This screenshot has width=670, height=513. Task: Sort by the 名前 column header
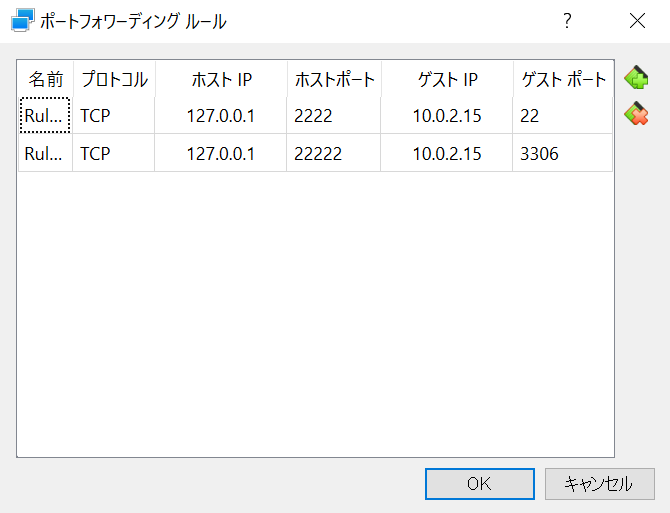point(46,79)
